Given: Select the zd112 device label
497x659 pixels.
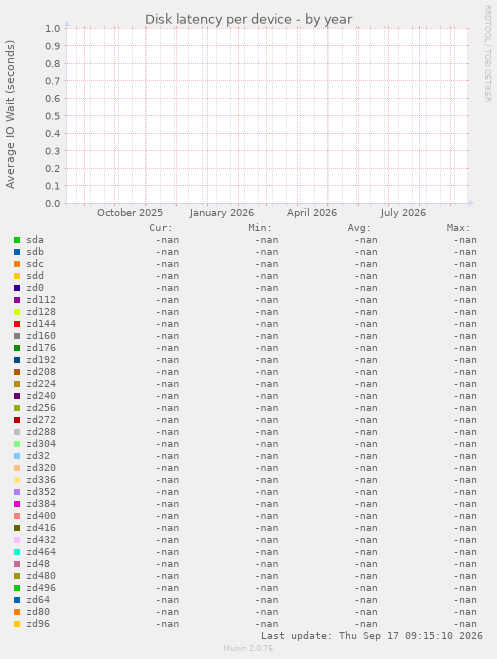Looking at the screenshot, I should coord(41,300).
